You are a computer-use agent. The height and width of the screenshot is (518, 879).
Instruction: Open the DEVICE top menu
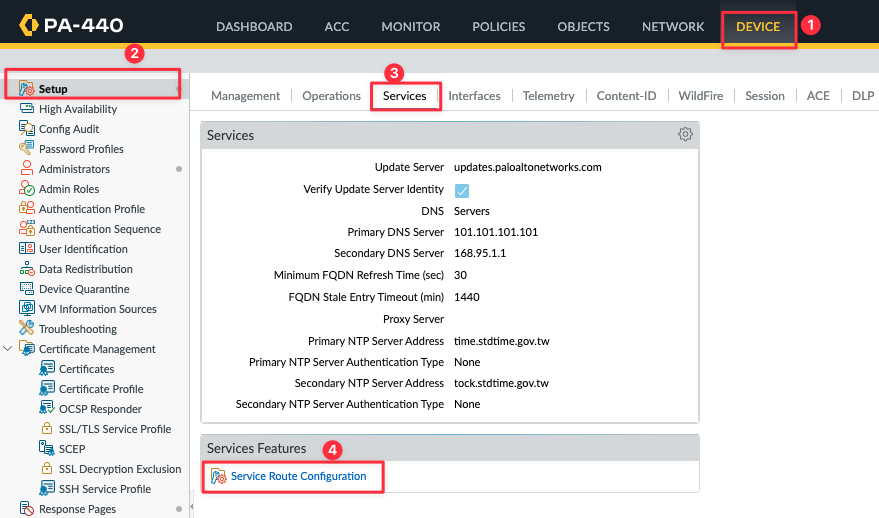[758, 26]
